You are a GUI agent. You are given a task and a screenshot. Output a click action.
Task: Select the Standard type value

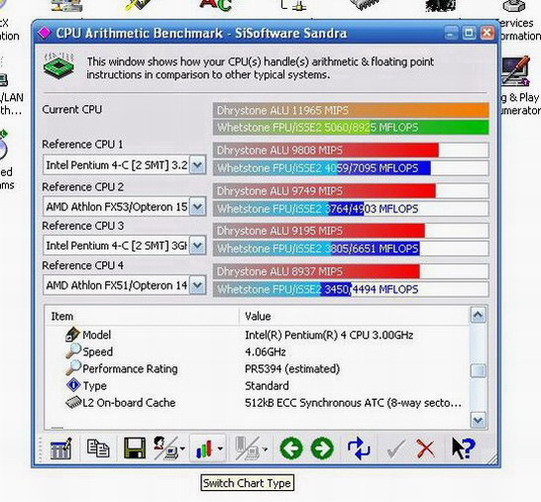(x=267, y=386)
